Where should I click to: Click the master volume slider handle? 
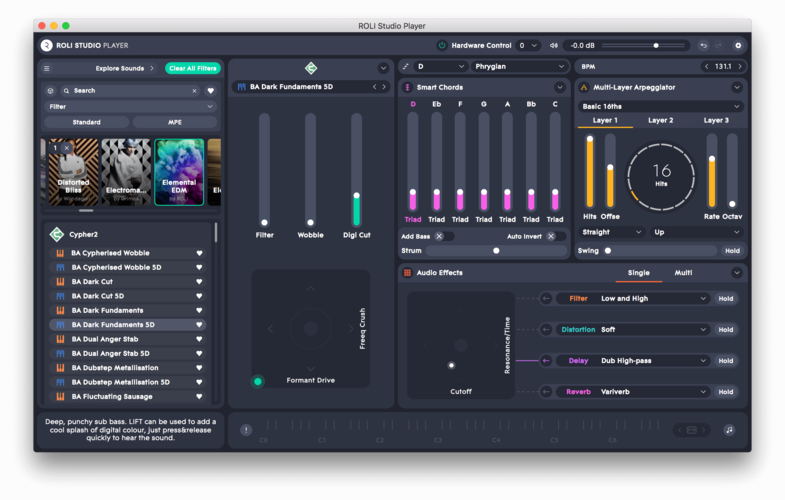(656, 46)
